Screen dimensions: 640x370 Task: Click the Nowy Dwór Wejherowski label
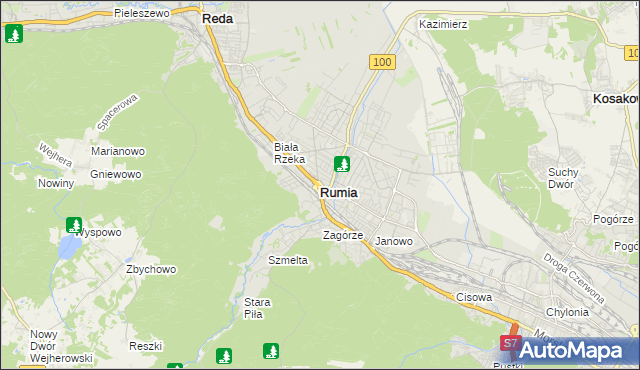[x=61, y=346]
